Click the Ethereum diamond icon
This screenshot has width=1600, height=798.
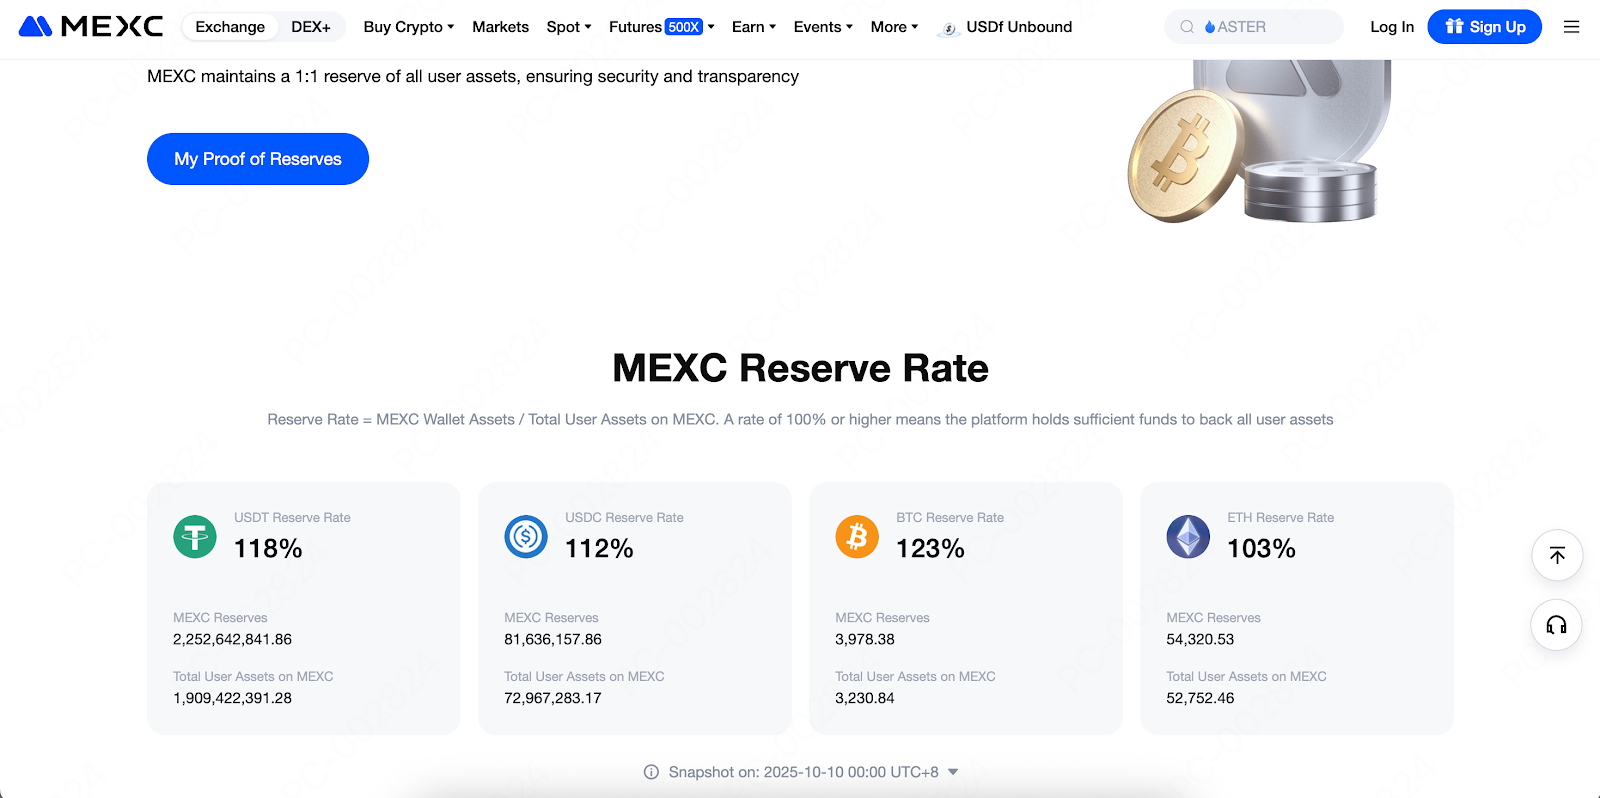(x=1188, y=537)
